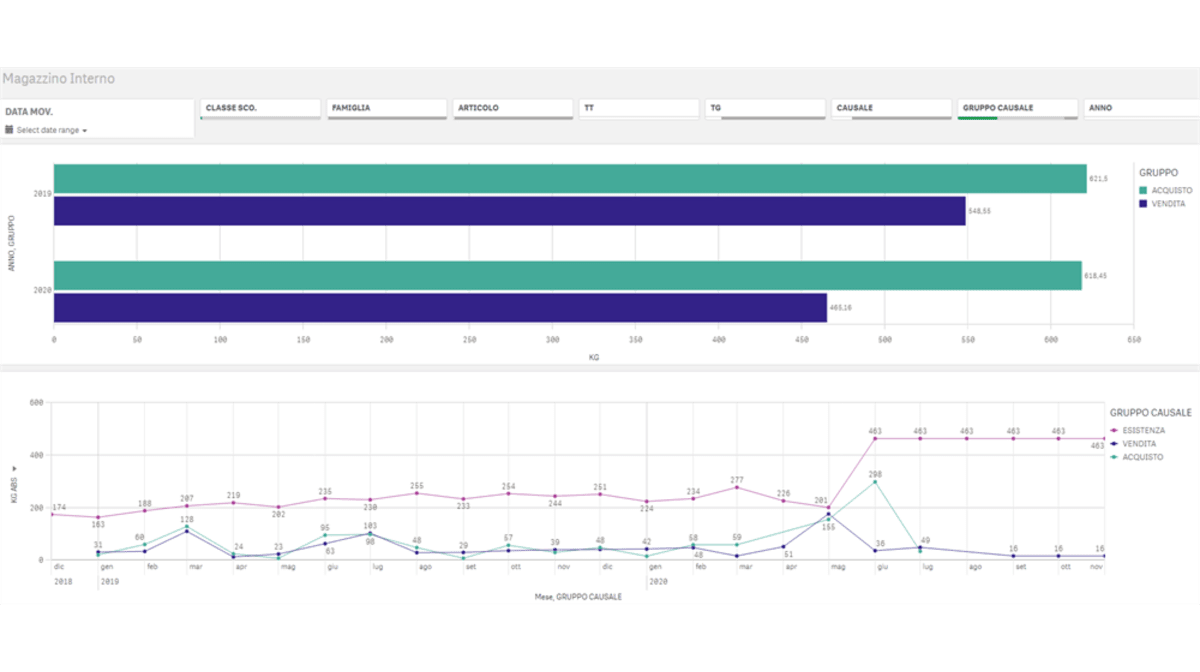This screenshot has height=672, width=1200.
Task: Click the FAMIGLIA filter field
Action: [386, 108]
